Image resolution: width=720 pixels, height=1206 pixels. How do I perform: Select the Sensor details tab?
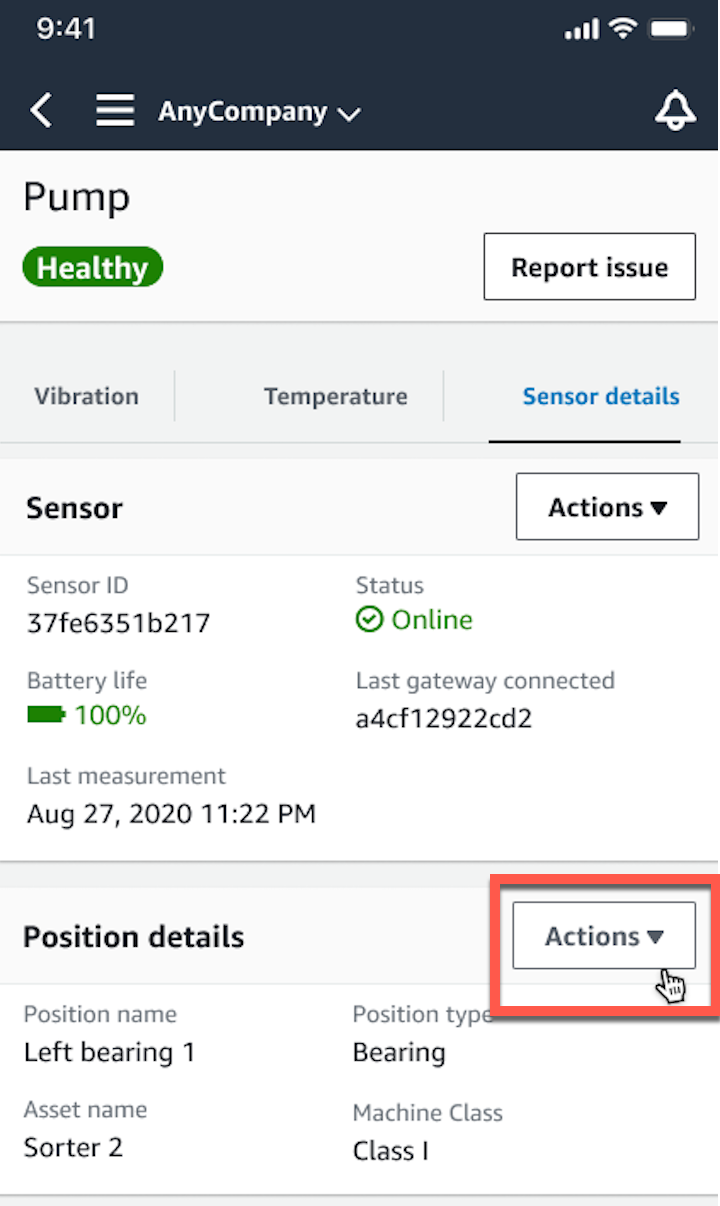click(601, 396)
